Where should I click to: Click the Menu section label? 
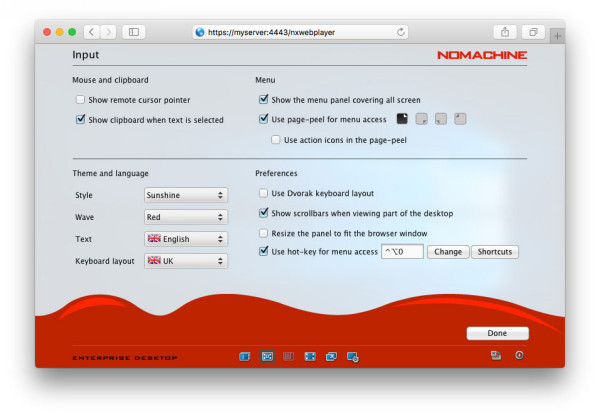coord(265,80)
